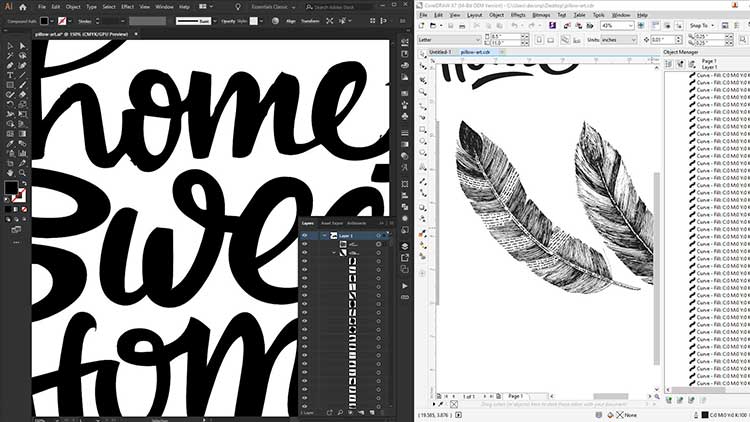Open Illustrator Select menu
The image size is (750, 422).
tap(109, 7)
